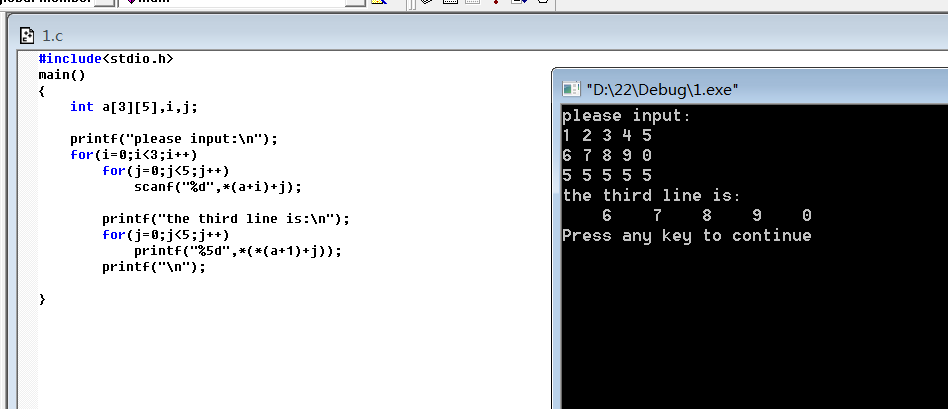Open the global members dropdown arrow
This screenshot has height=409, width=948.
(105, 2)
